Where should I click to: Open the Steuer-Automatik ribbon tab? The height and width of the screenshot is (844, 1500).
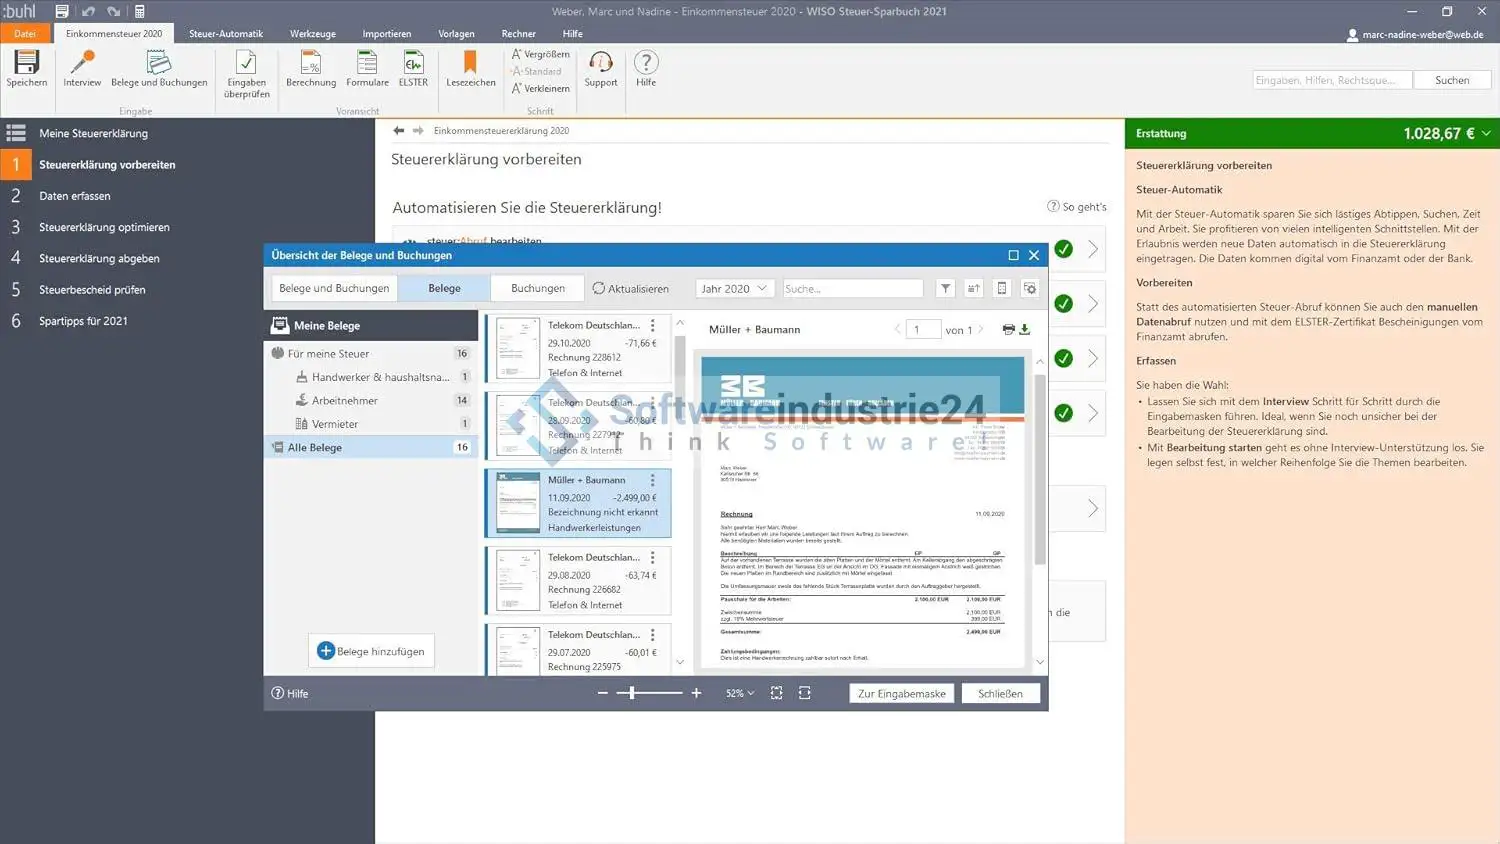point(226,34)
